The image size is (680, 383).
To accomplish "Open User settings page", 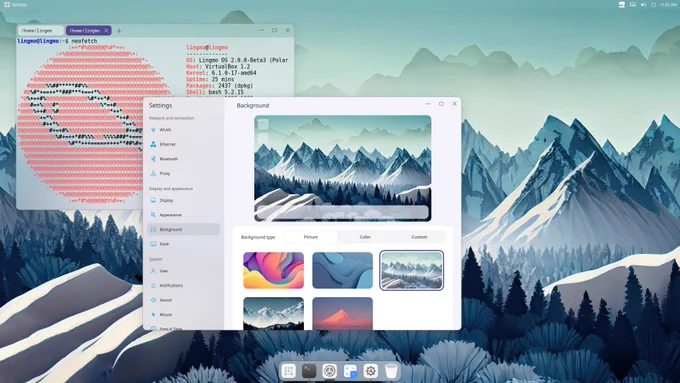I will pos(183,271).
